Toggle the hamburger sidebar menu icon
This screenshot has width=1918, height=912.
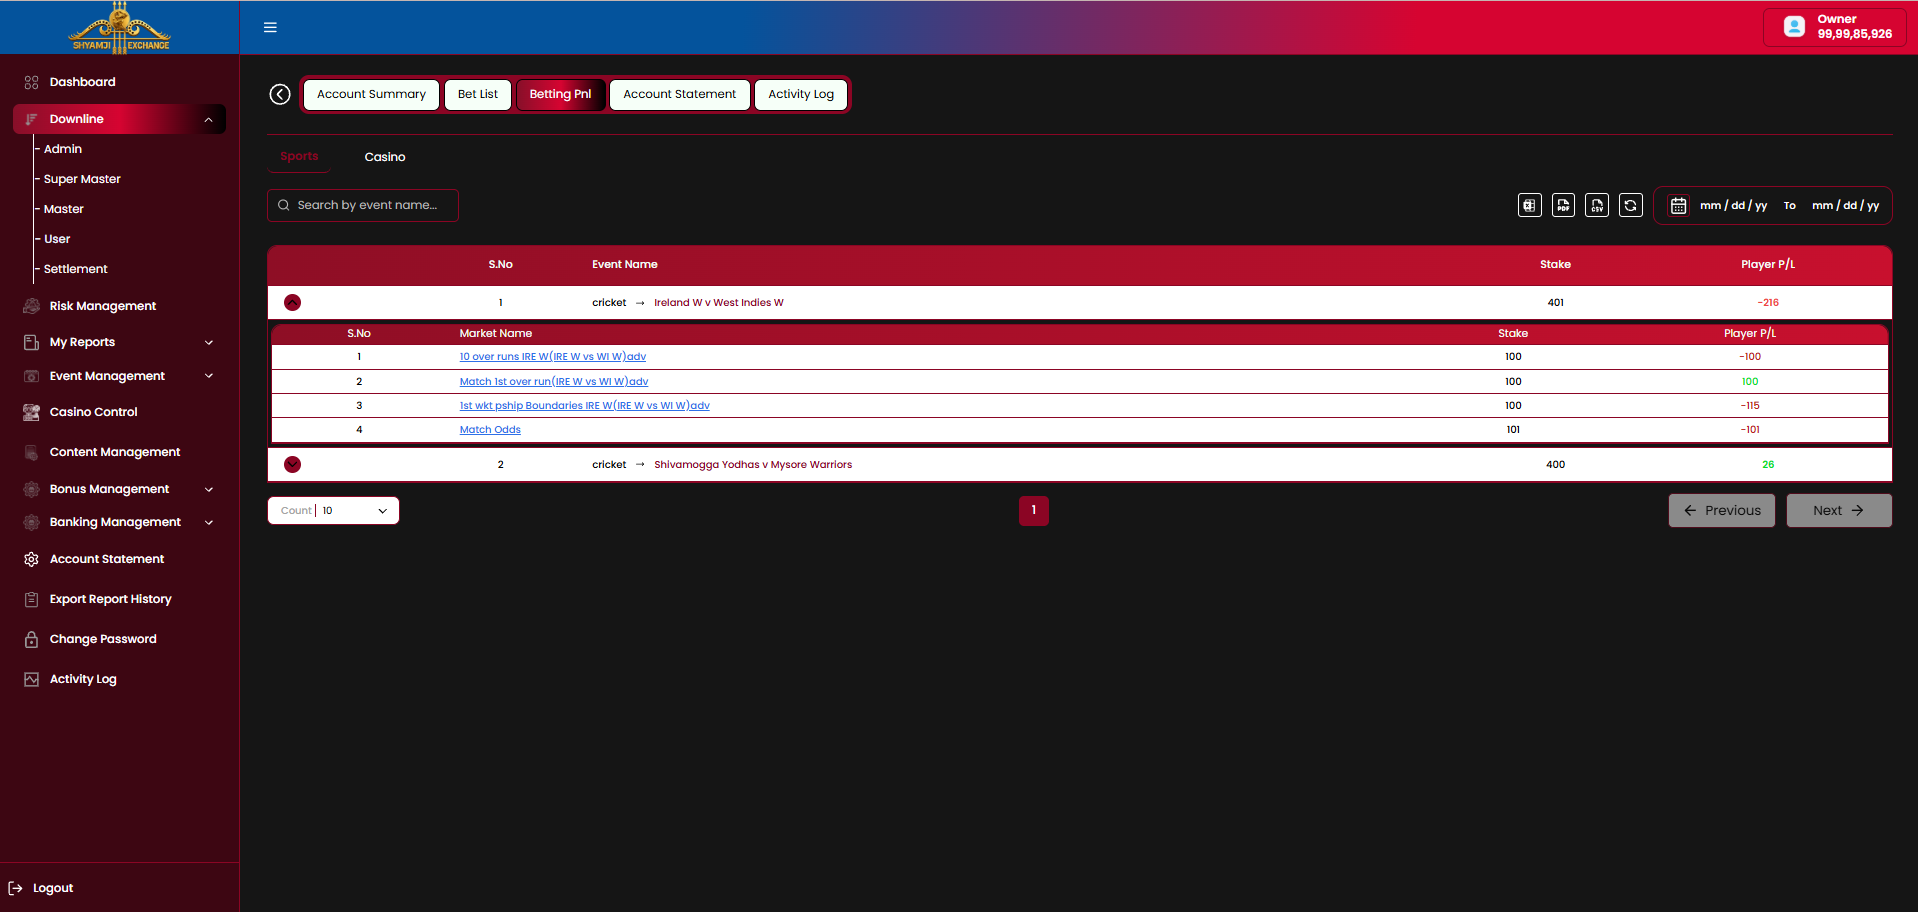click(x=270, y=27)
